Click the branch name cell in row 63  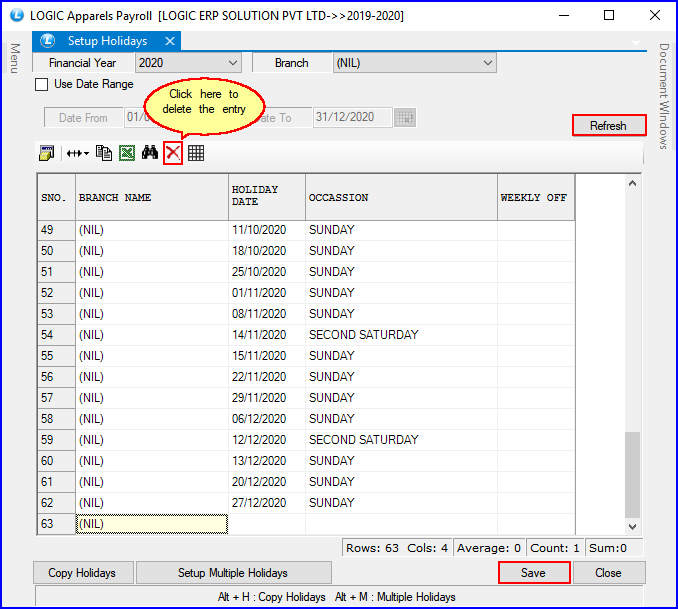click(x=152, y=524)
